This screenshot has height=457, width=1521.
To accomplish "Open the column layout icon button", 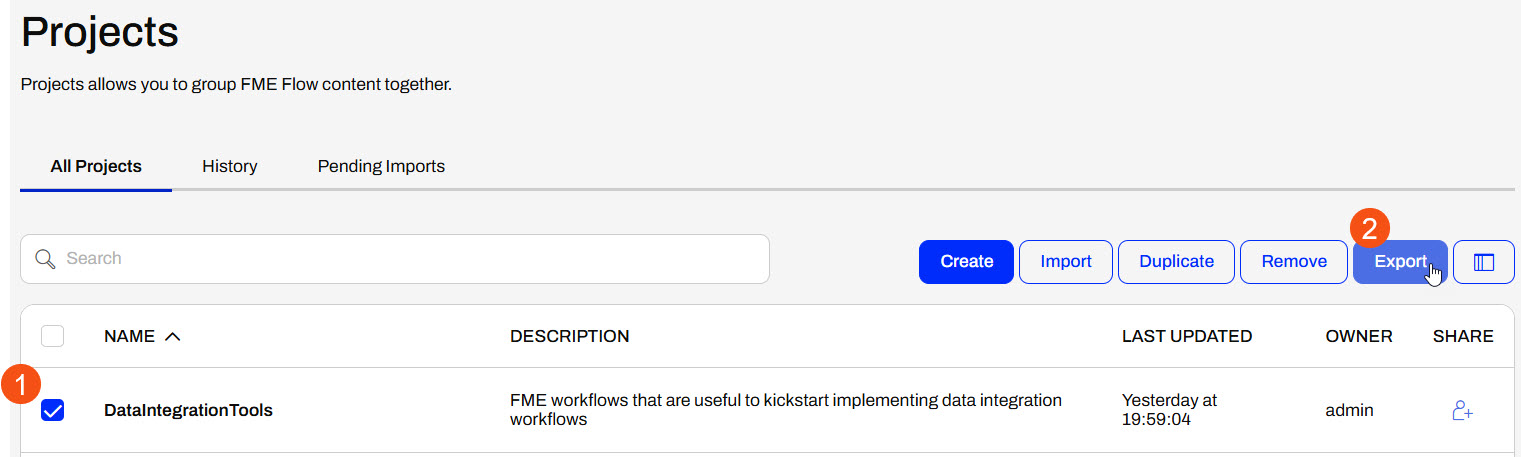I will point(1484,262).
